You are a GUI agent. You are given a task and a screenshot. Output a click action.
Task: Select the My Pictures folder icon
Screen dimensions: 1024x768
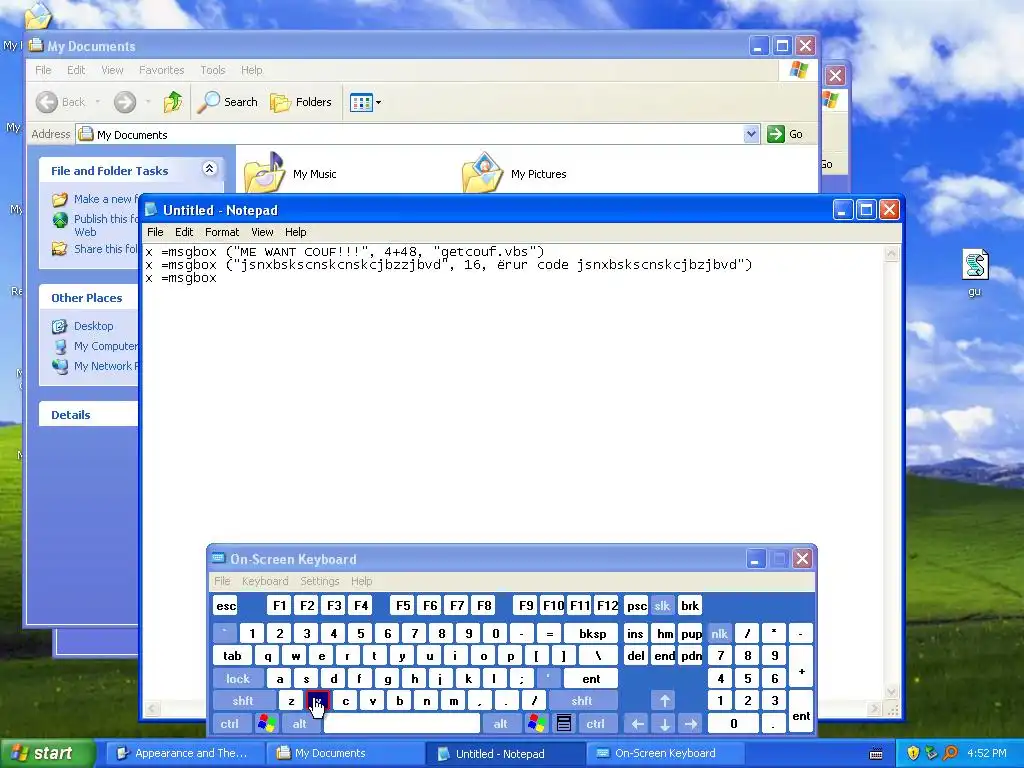[x=482, y=173]
